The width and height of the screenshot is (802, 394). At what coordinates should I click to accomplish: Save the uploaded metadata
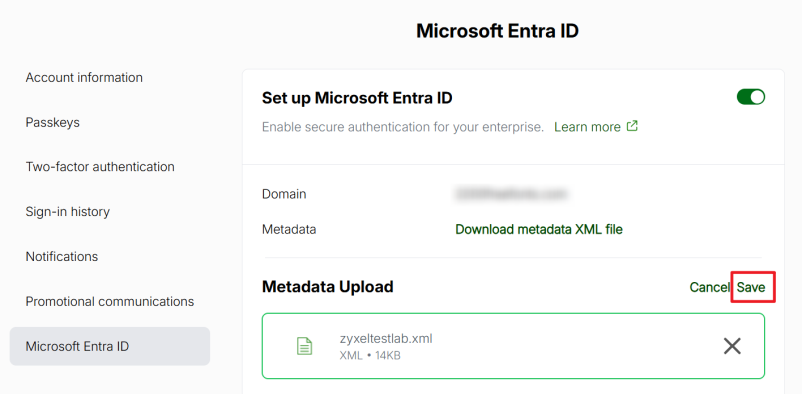(751, 287)
